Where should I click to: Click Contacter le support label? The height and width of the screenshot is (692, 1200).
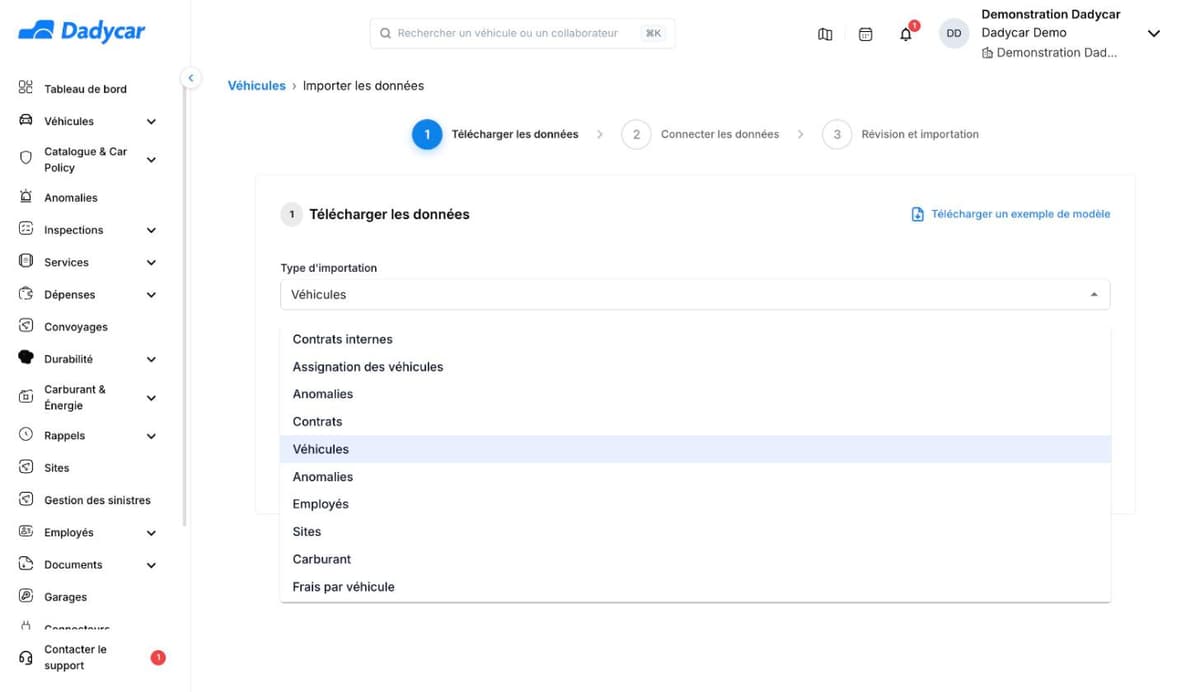coord(75,658)
